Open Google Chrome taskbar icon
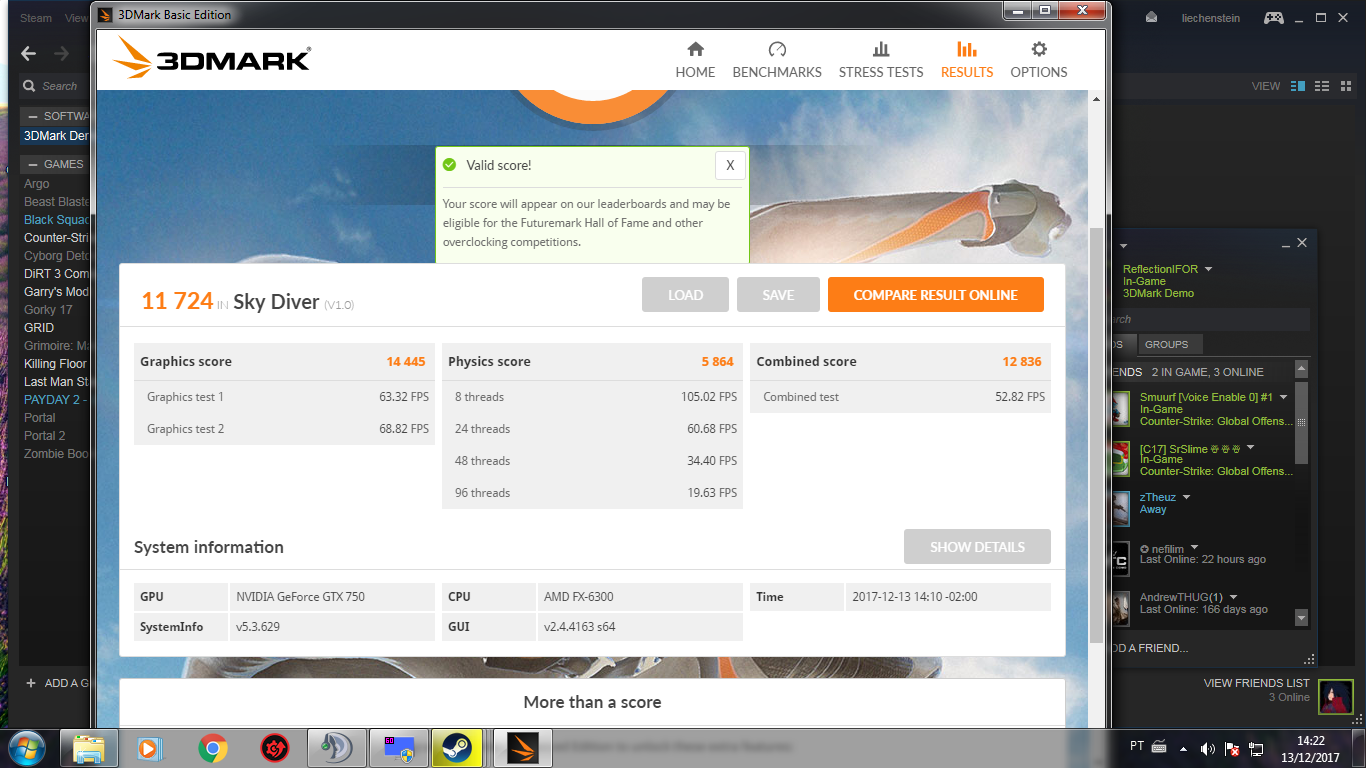1366x768 pixels. (x=213, y=747)
